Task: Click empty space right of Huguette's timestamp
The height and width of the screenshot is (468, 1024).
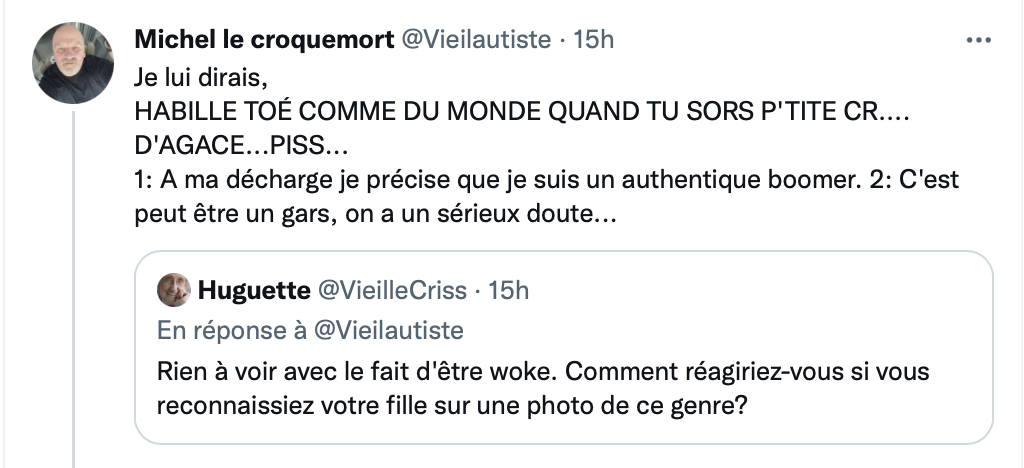Action: click(750, 291)
